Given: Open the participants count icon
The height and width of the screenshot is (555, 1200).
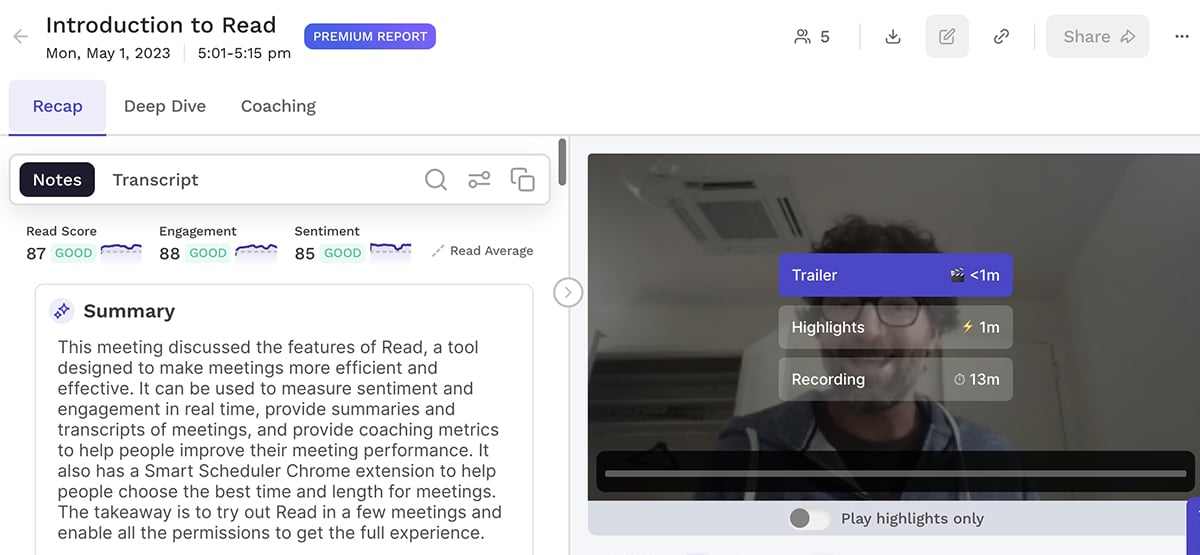Looking at the screenshot, I should pos(811,37).
